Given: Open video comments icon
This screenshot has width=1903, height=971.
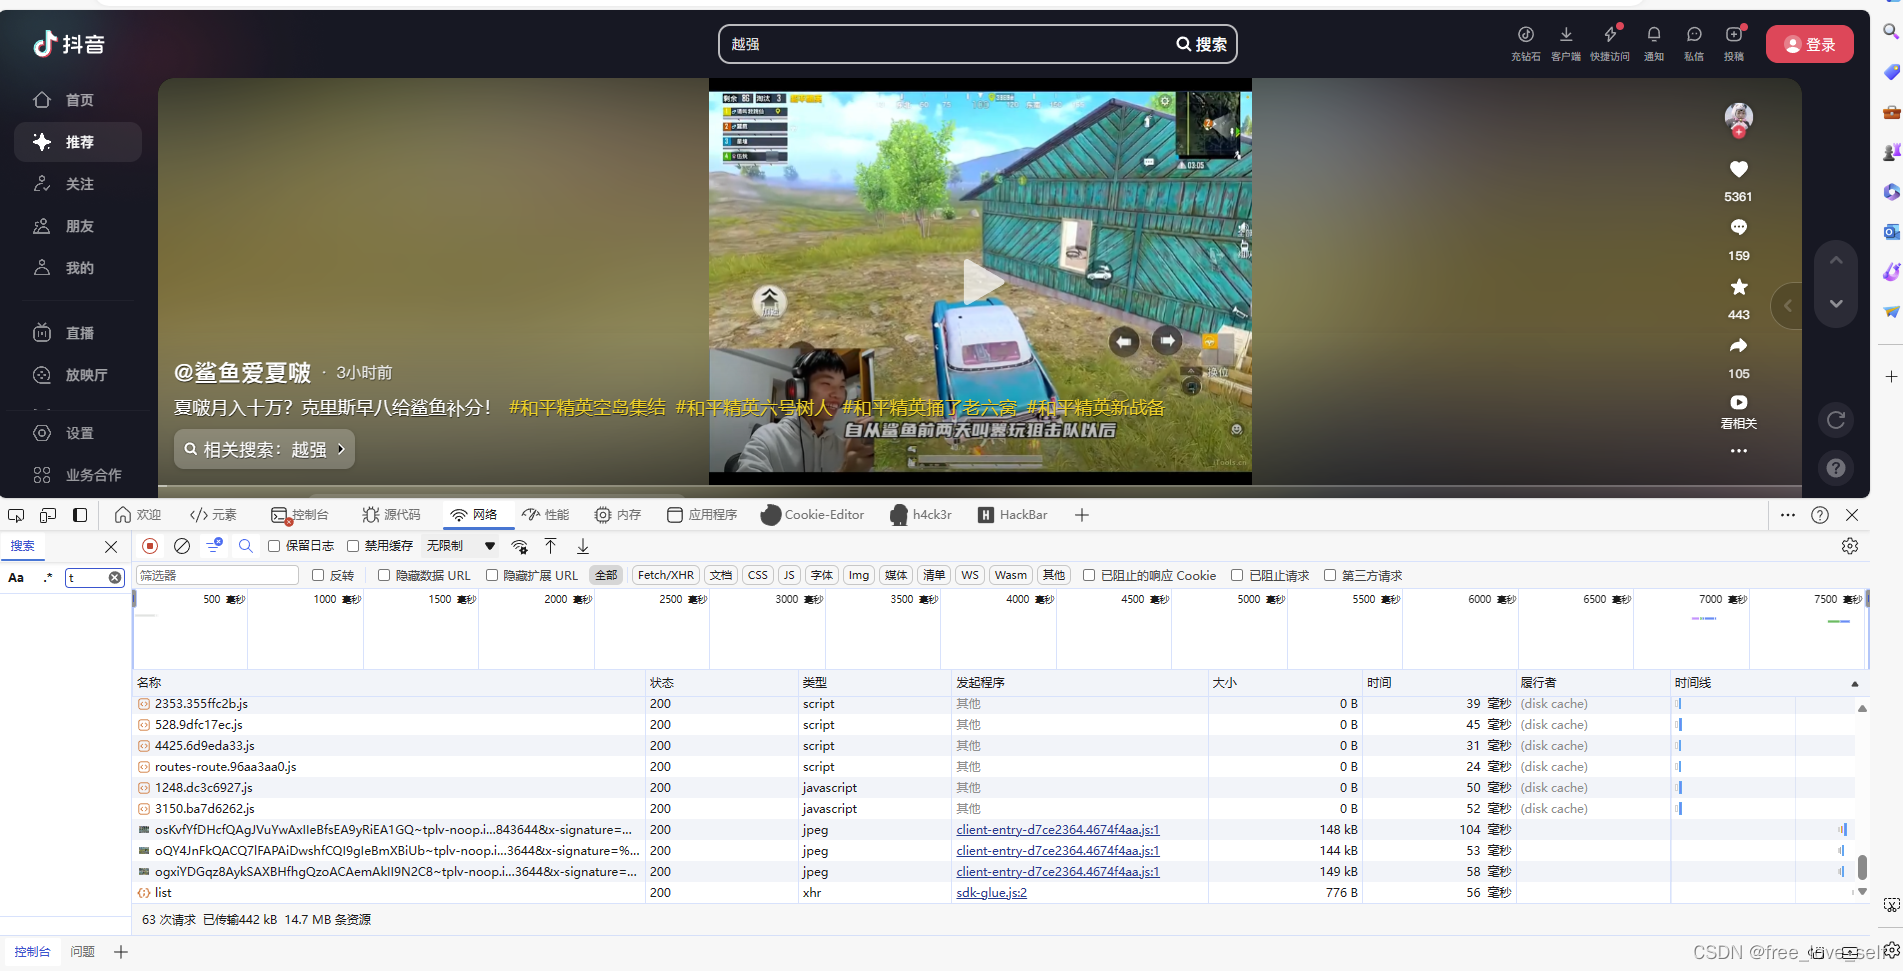Looking at the screenshot, I should [x=1739, y=228].
